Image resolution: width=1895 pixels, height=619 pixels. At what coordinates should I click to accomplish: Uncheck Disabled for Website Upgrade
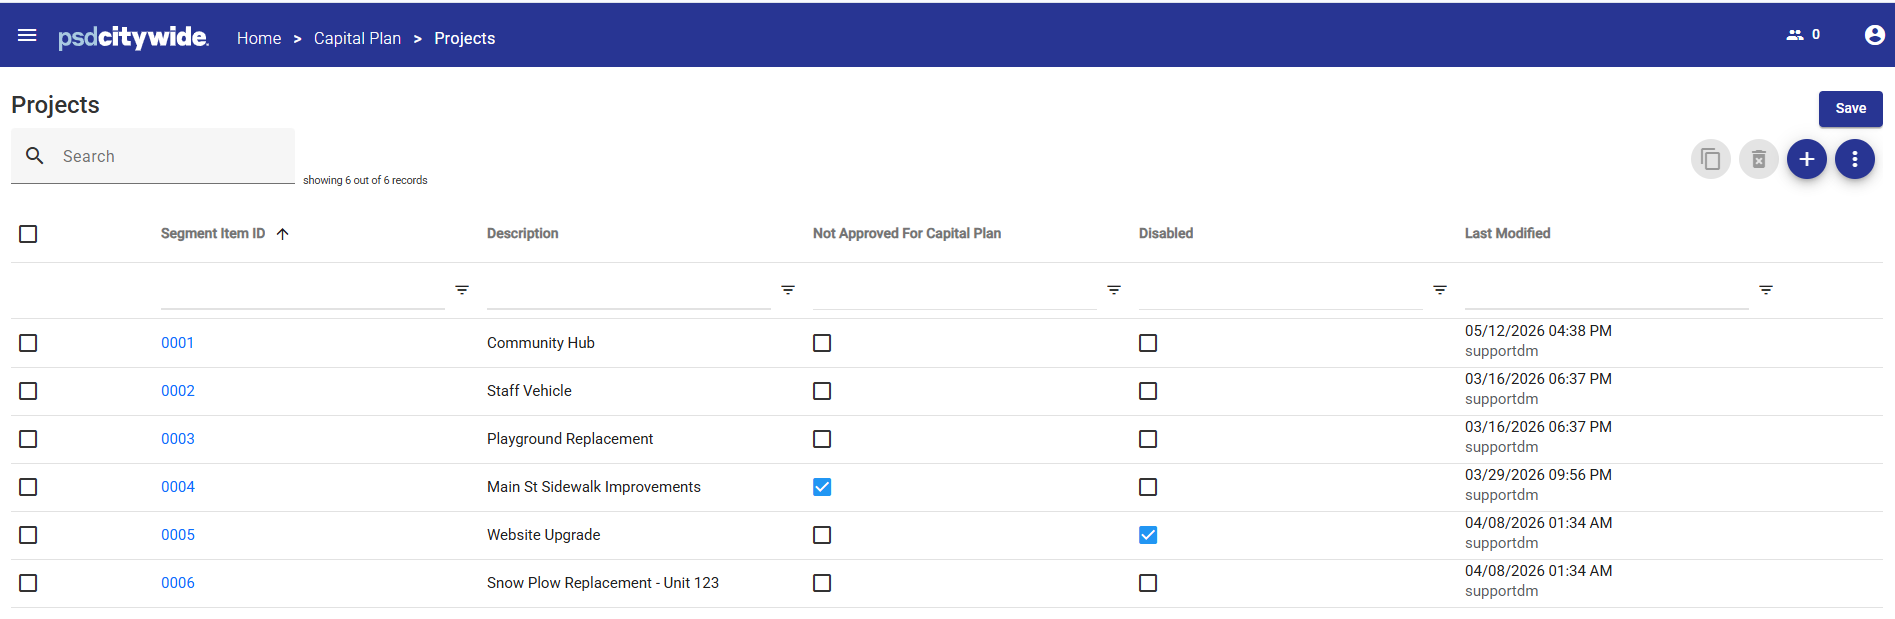click(x=1148, y=535)
